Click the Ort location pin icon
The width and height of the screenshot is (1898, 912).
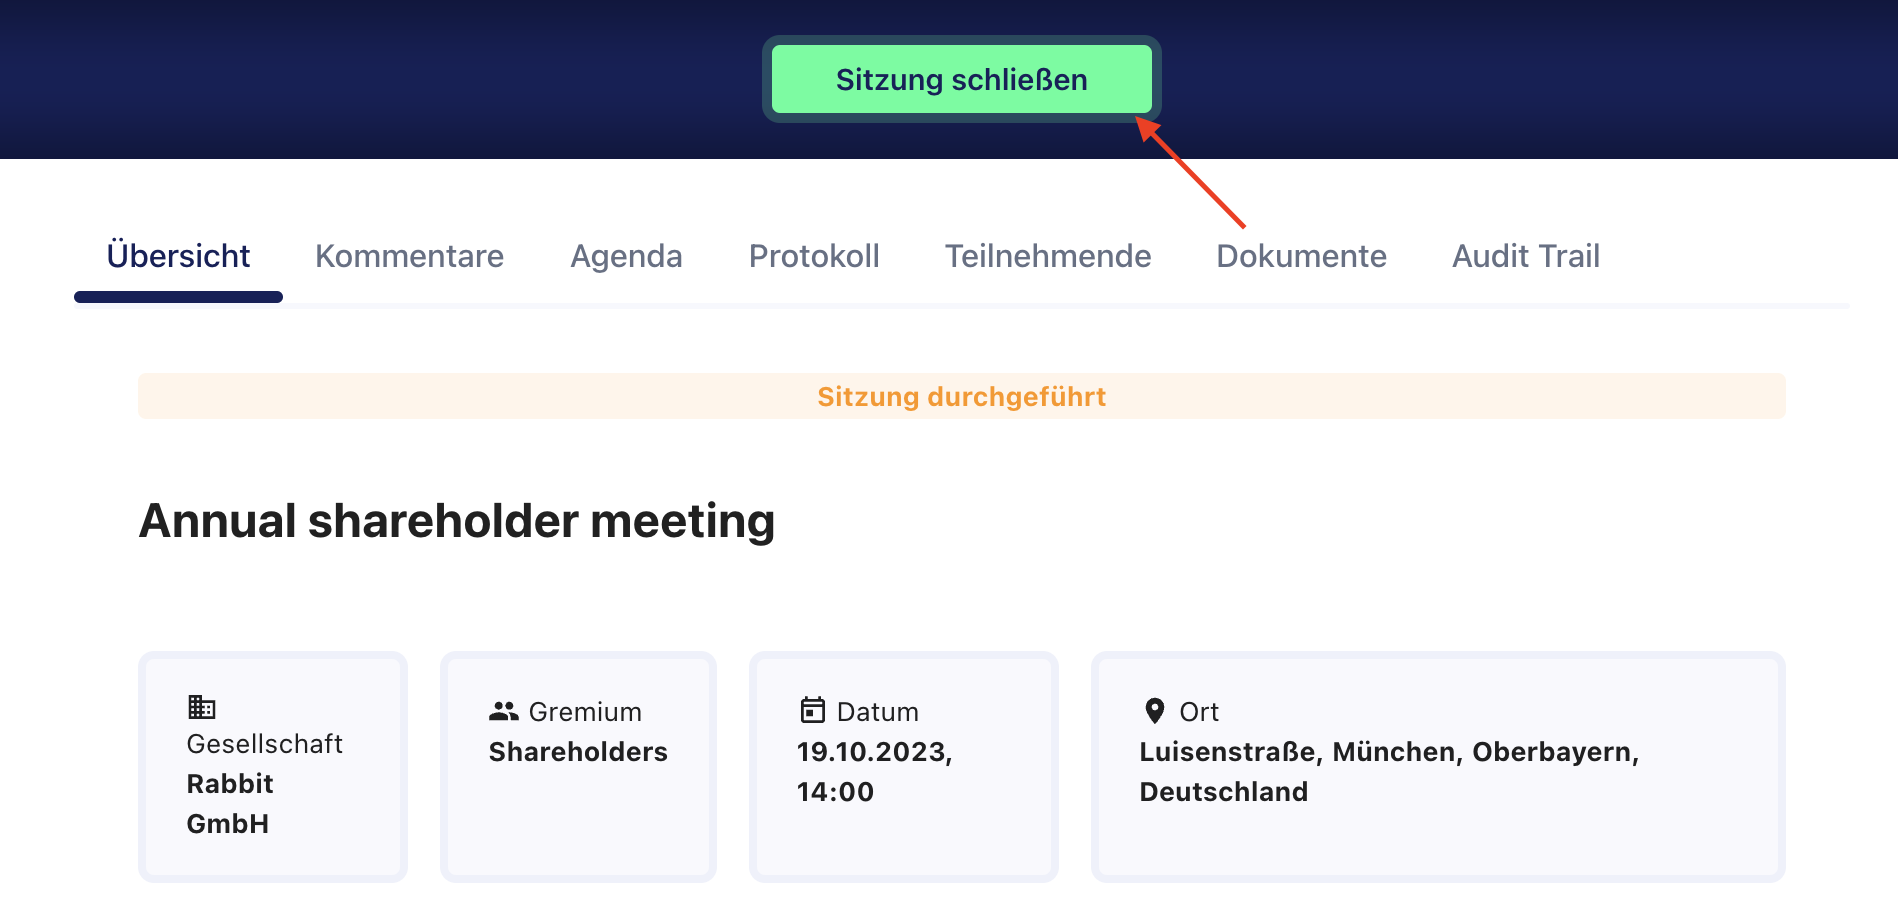pos(1155,711)
